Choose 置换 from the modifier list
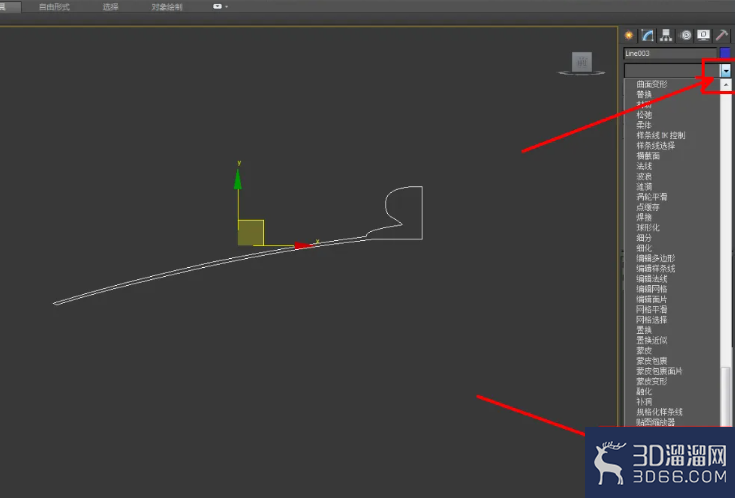 tap(644, 330)
